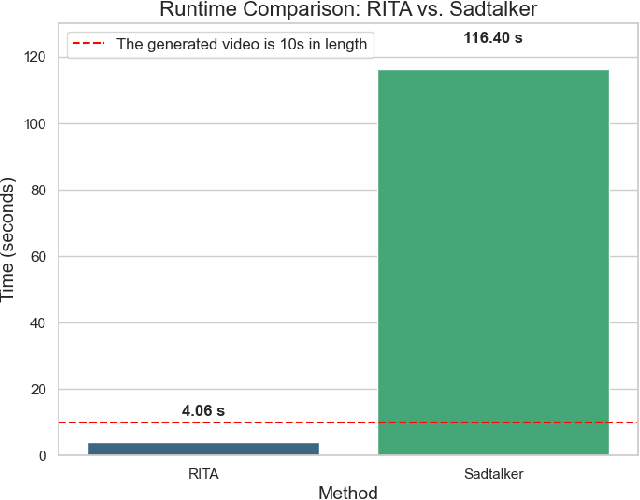Click the y-axis tick label '60'

(x=40, y=257)
